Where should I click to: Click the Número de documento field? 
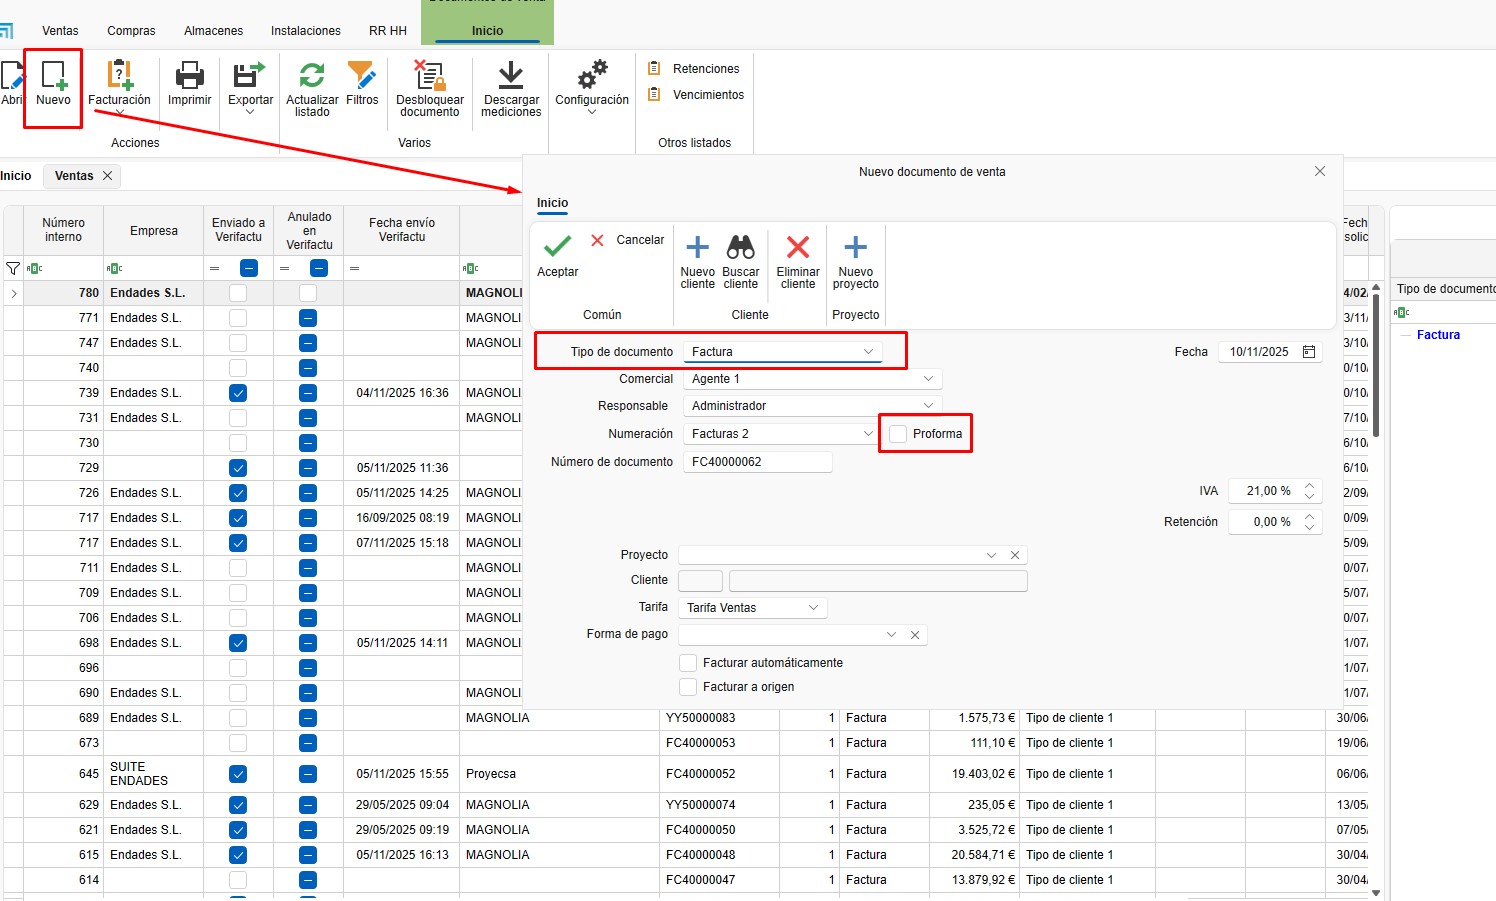(757, 462)
